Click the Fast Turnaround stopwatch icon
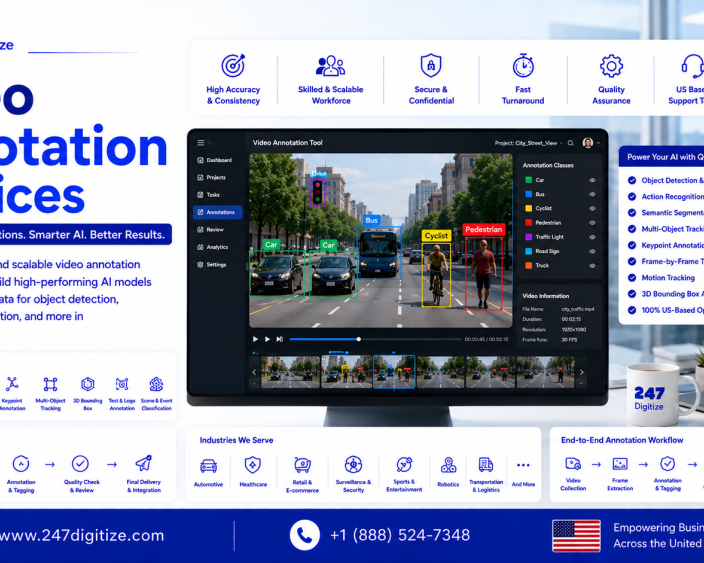704x563 pixels. [523, 66]
